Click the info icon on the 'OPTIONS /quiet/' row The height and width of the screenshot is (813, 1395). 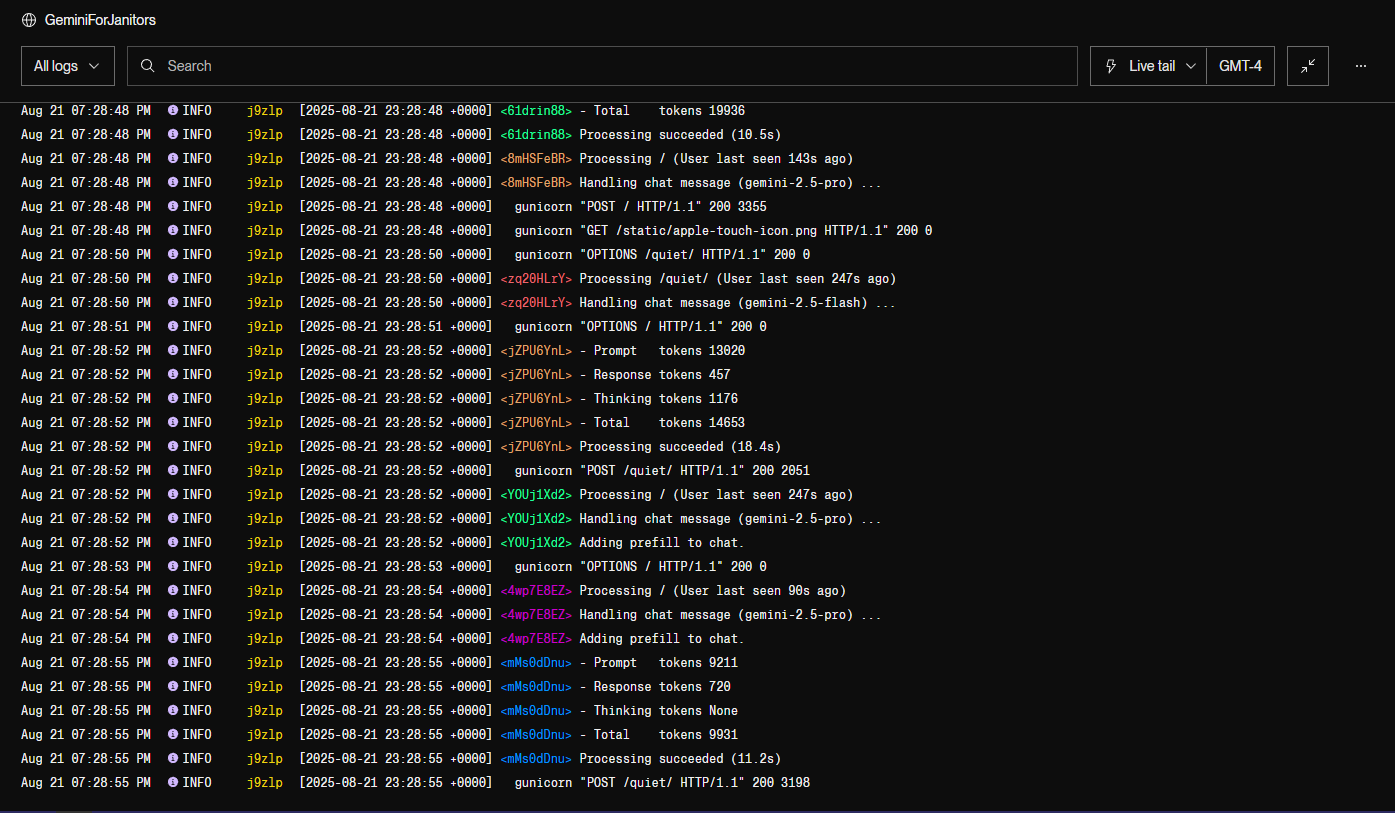173,255
